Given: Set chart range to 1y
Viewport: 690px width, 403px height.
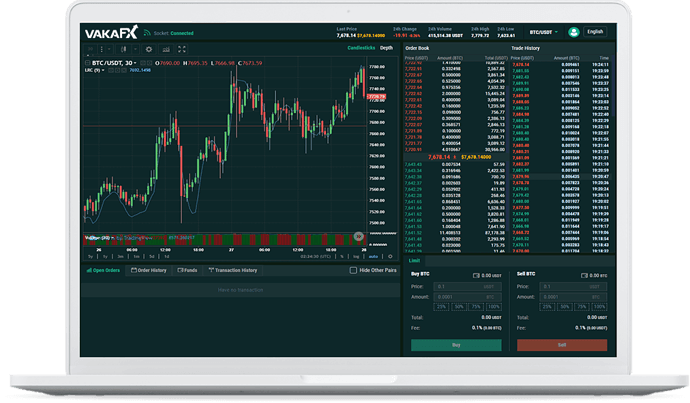Looking at the screenshot, I should 105,256.
